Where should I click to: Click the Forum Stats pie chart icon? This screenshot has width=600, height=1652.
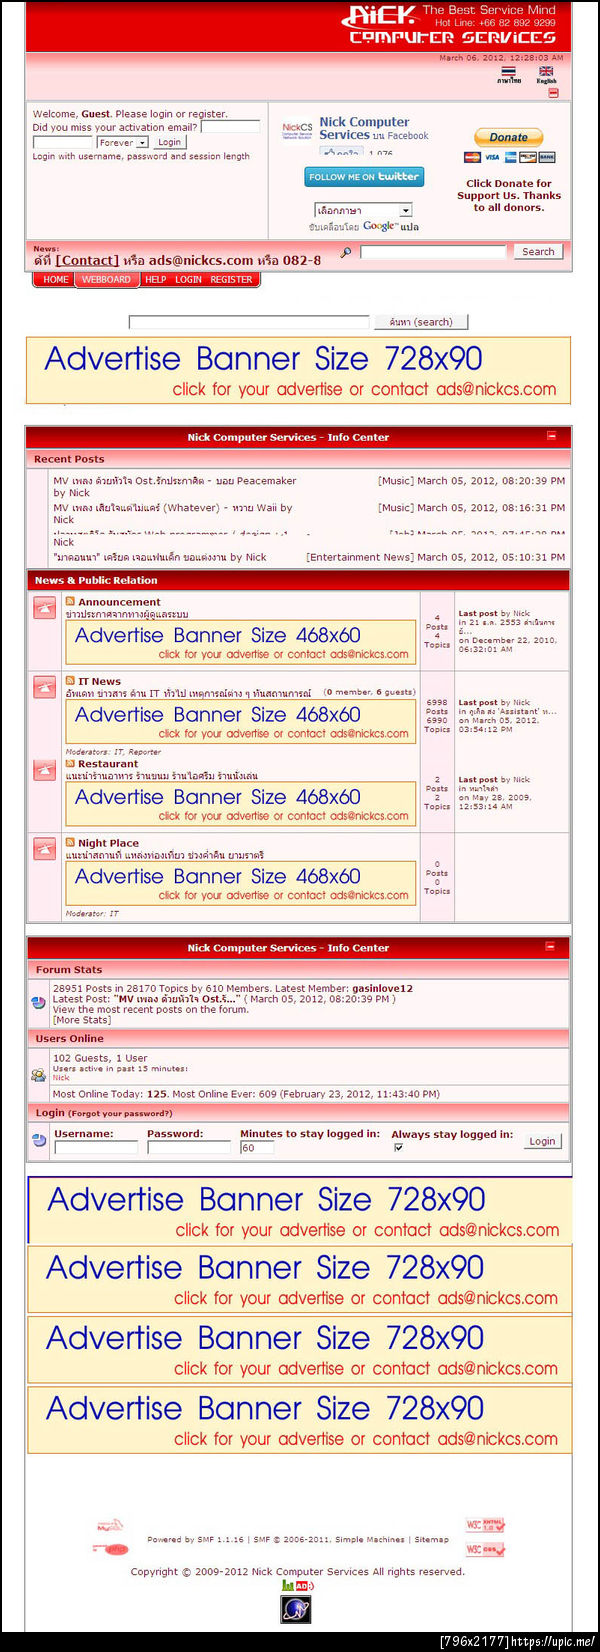click(38, 1001)
